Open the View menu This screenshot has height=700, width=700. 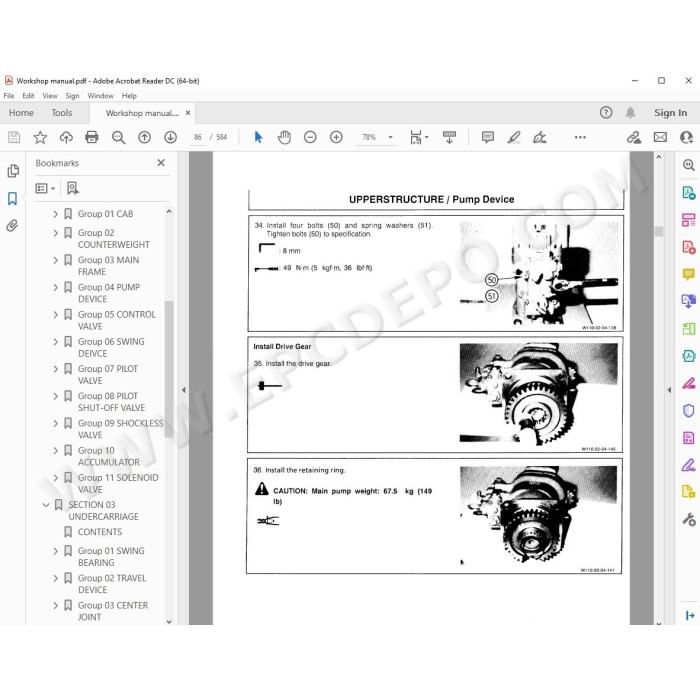click(x=50, y=96)
